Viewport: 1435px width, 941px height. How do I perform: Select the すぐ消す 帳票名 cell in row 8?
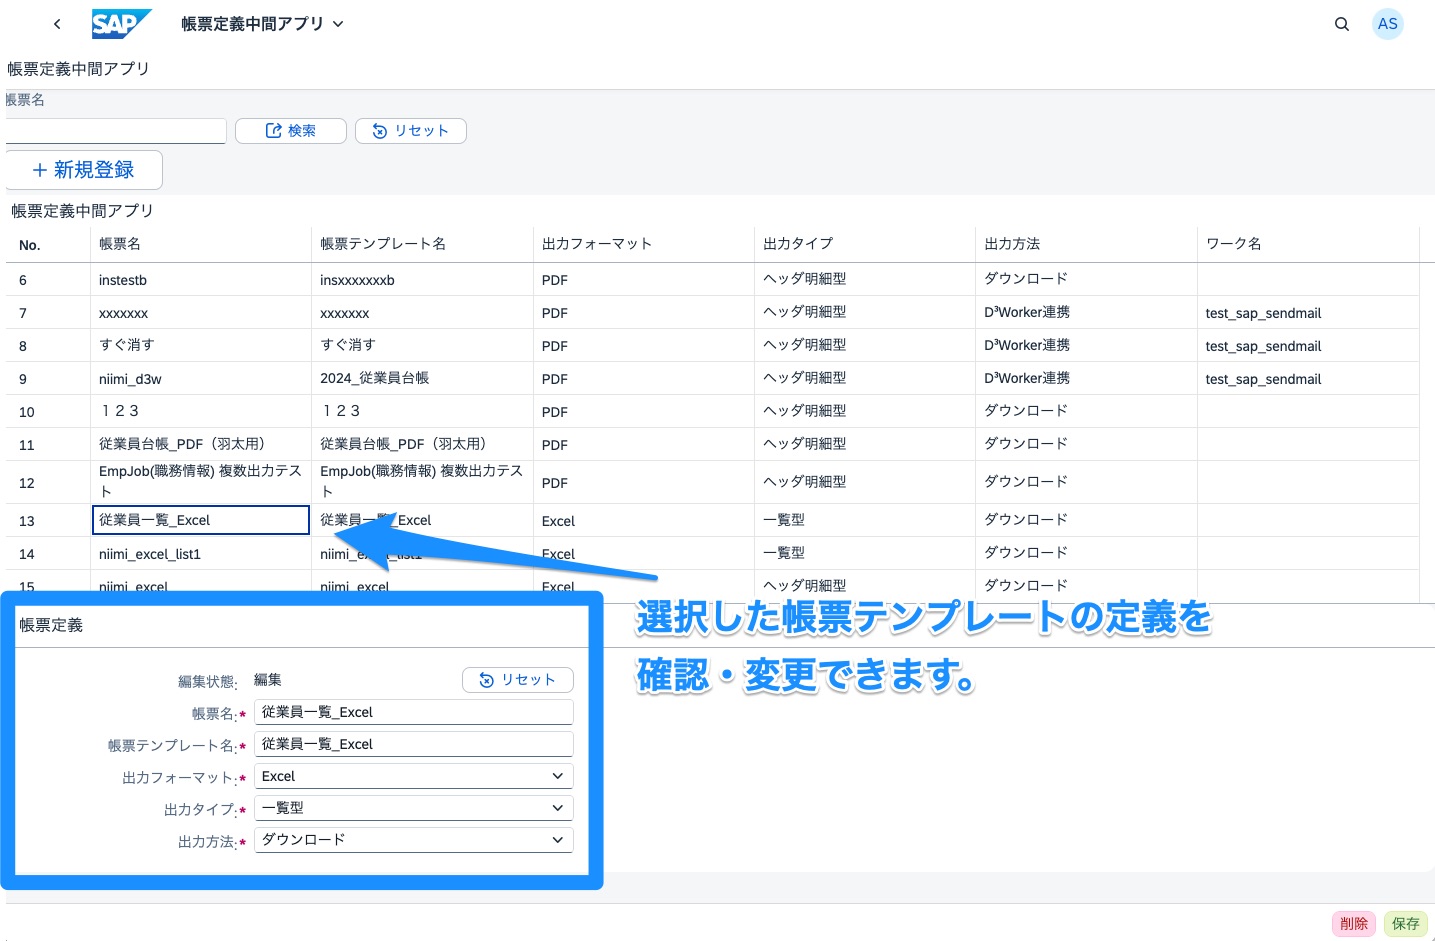coord(201,346)
